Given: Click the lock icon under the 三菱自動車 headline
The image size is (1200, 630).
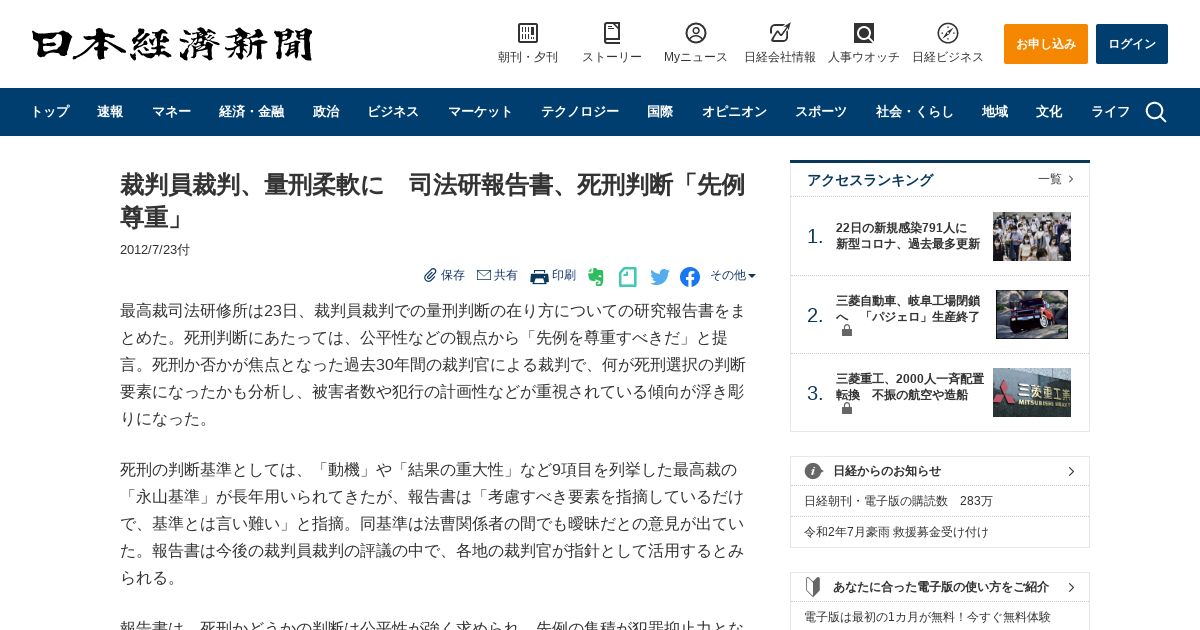Looking at the screenshot, I should tap(847, 330).
